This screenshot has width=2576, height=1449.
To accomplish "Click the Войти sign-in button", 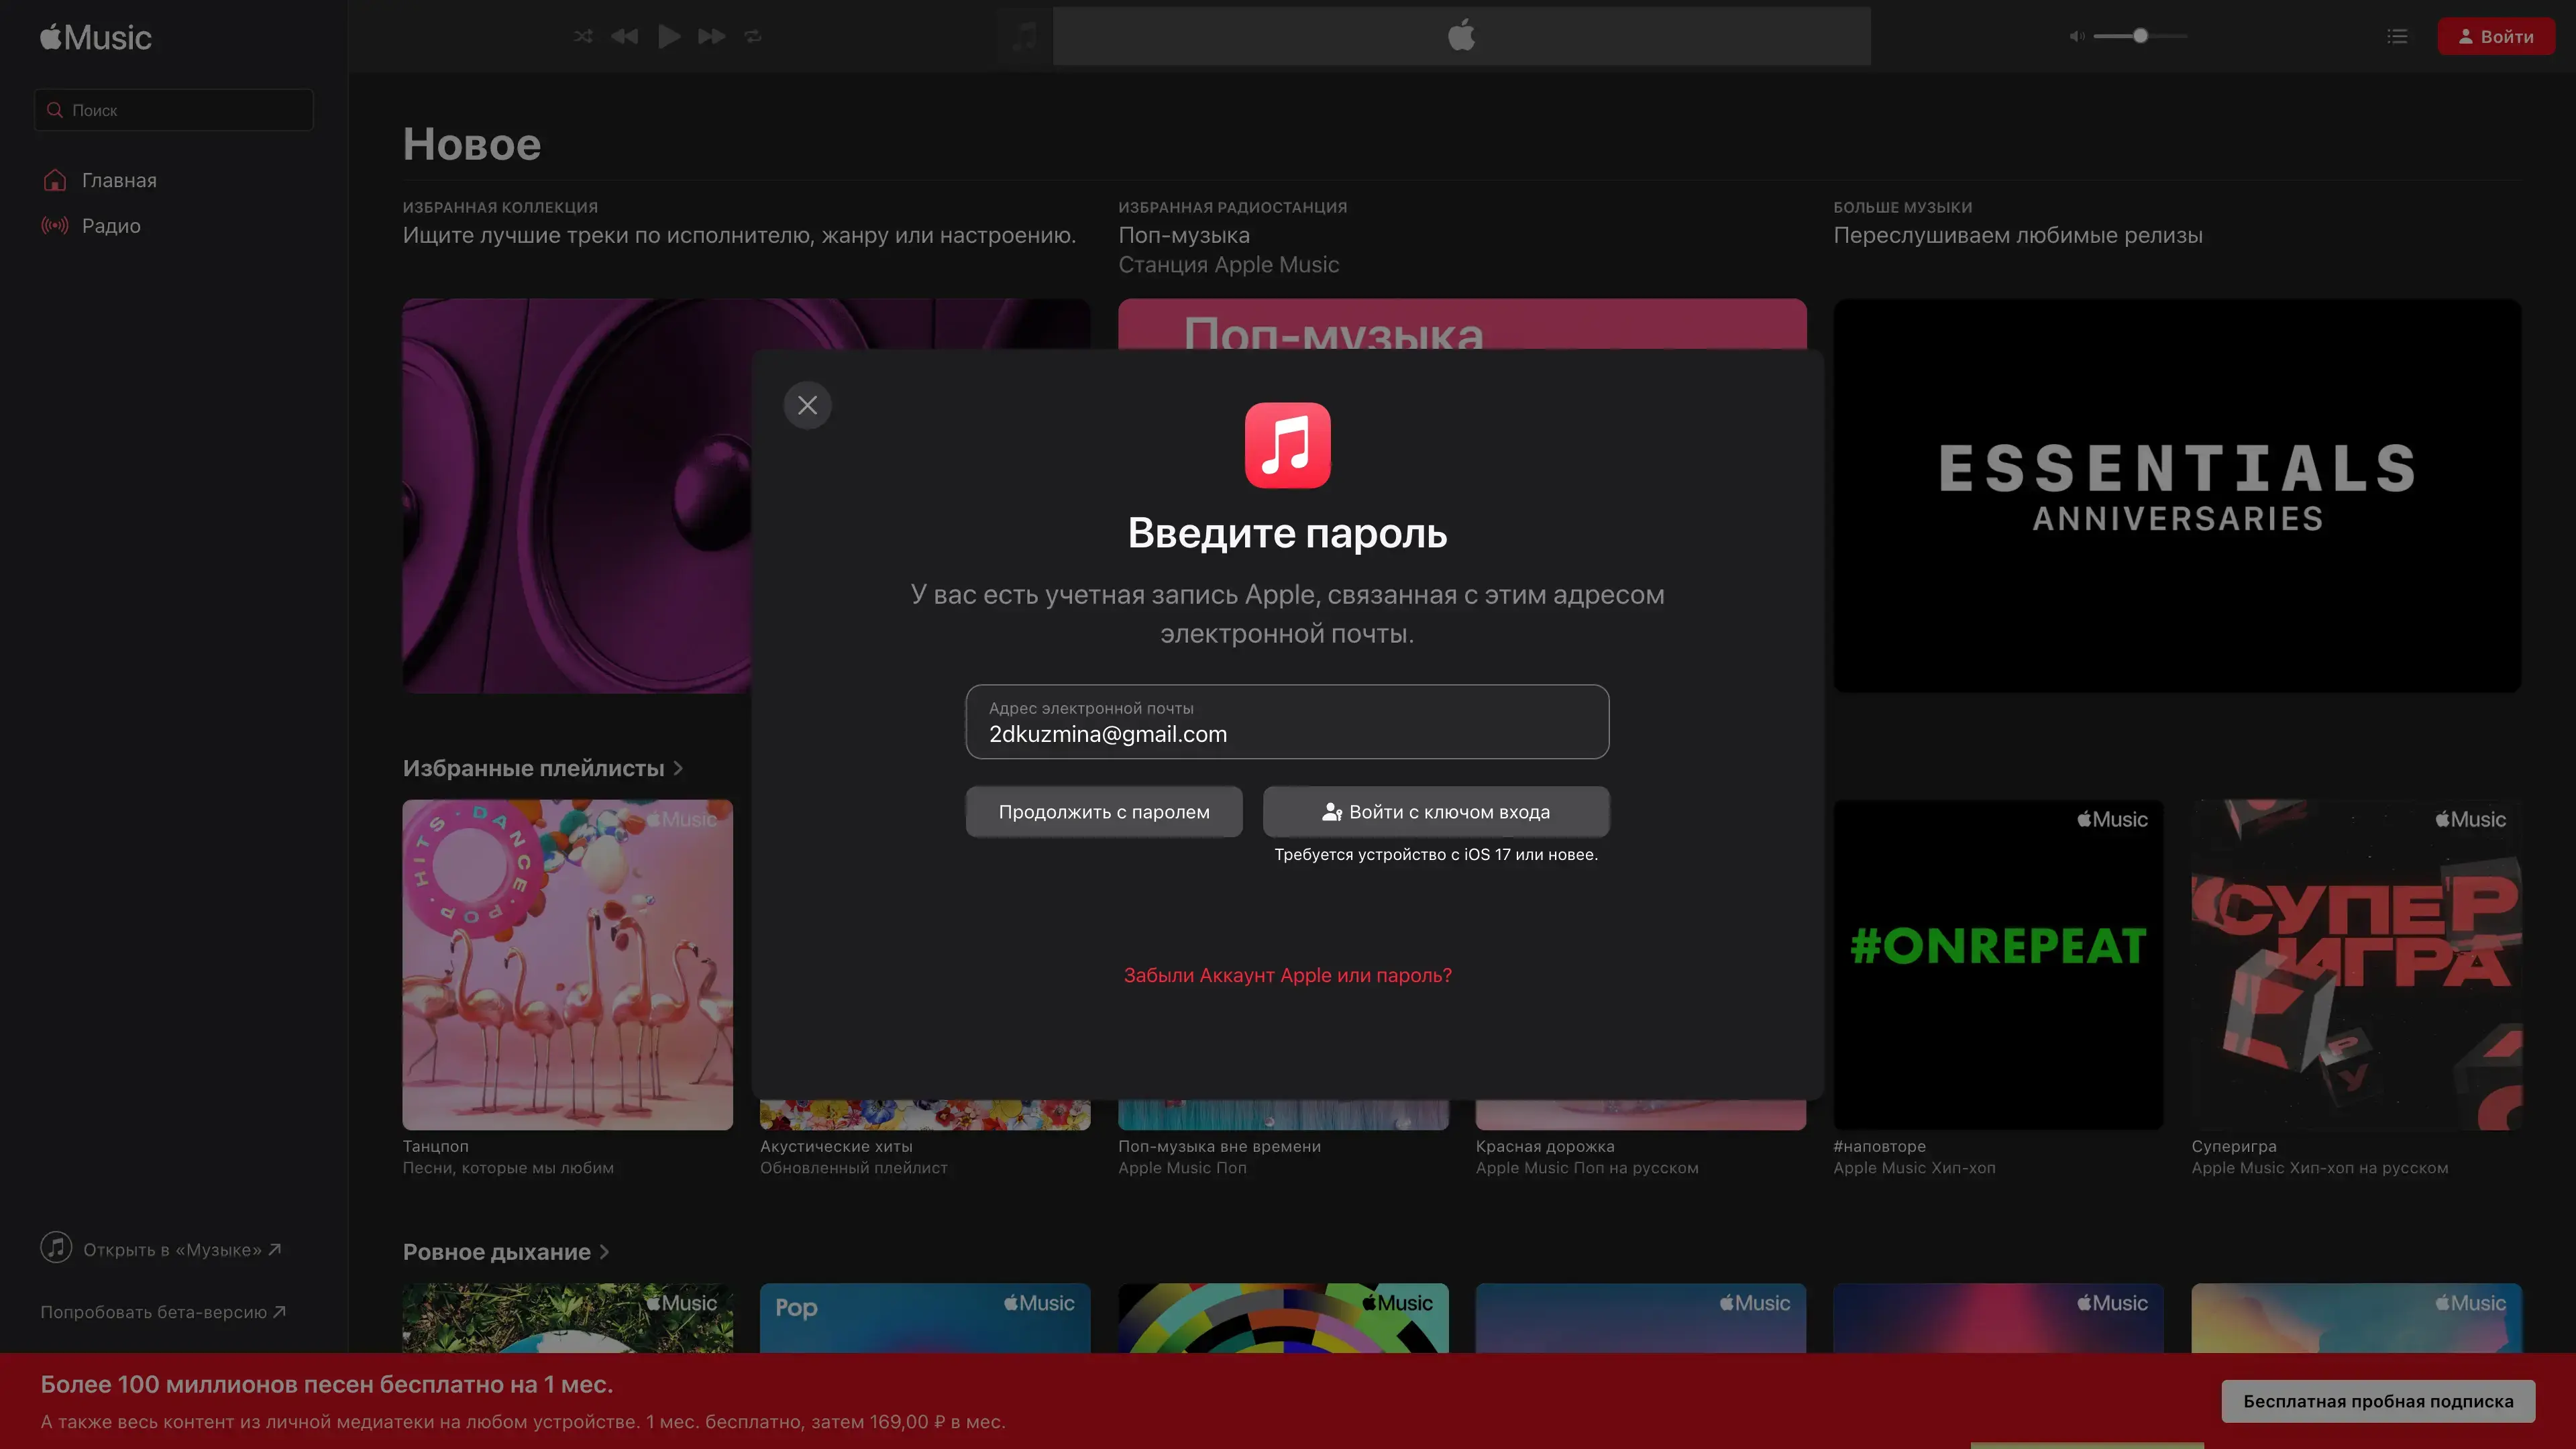I will (2496, 37).
